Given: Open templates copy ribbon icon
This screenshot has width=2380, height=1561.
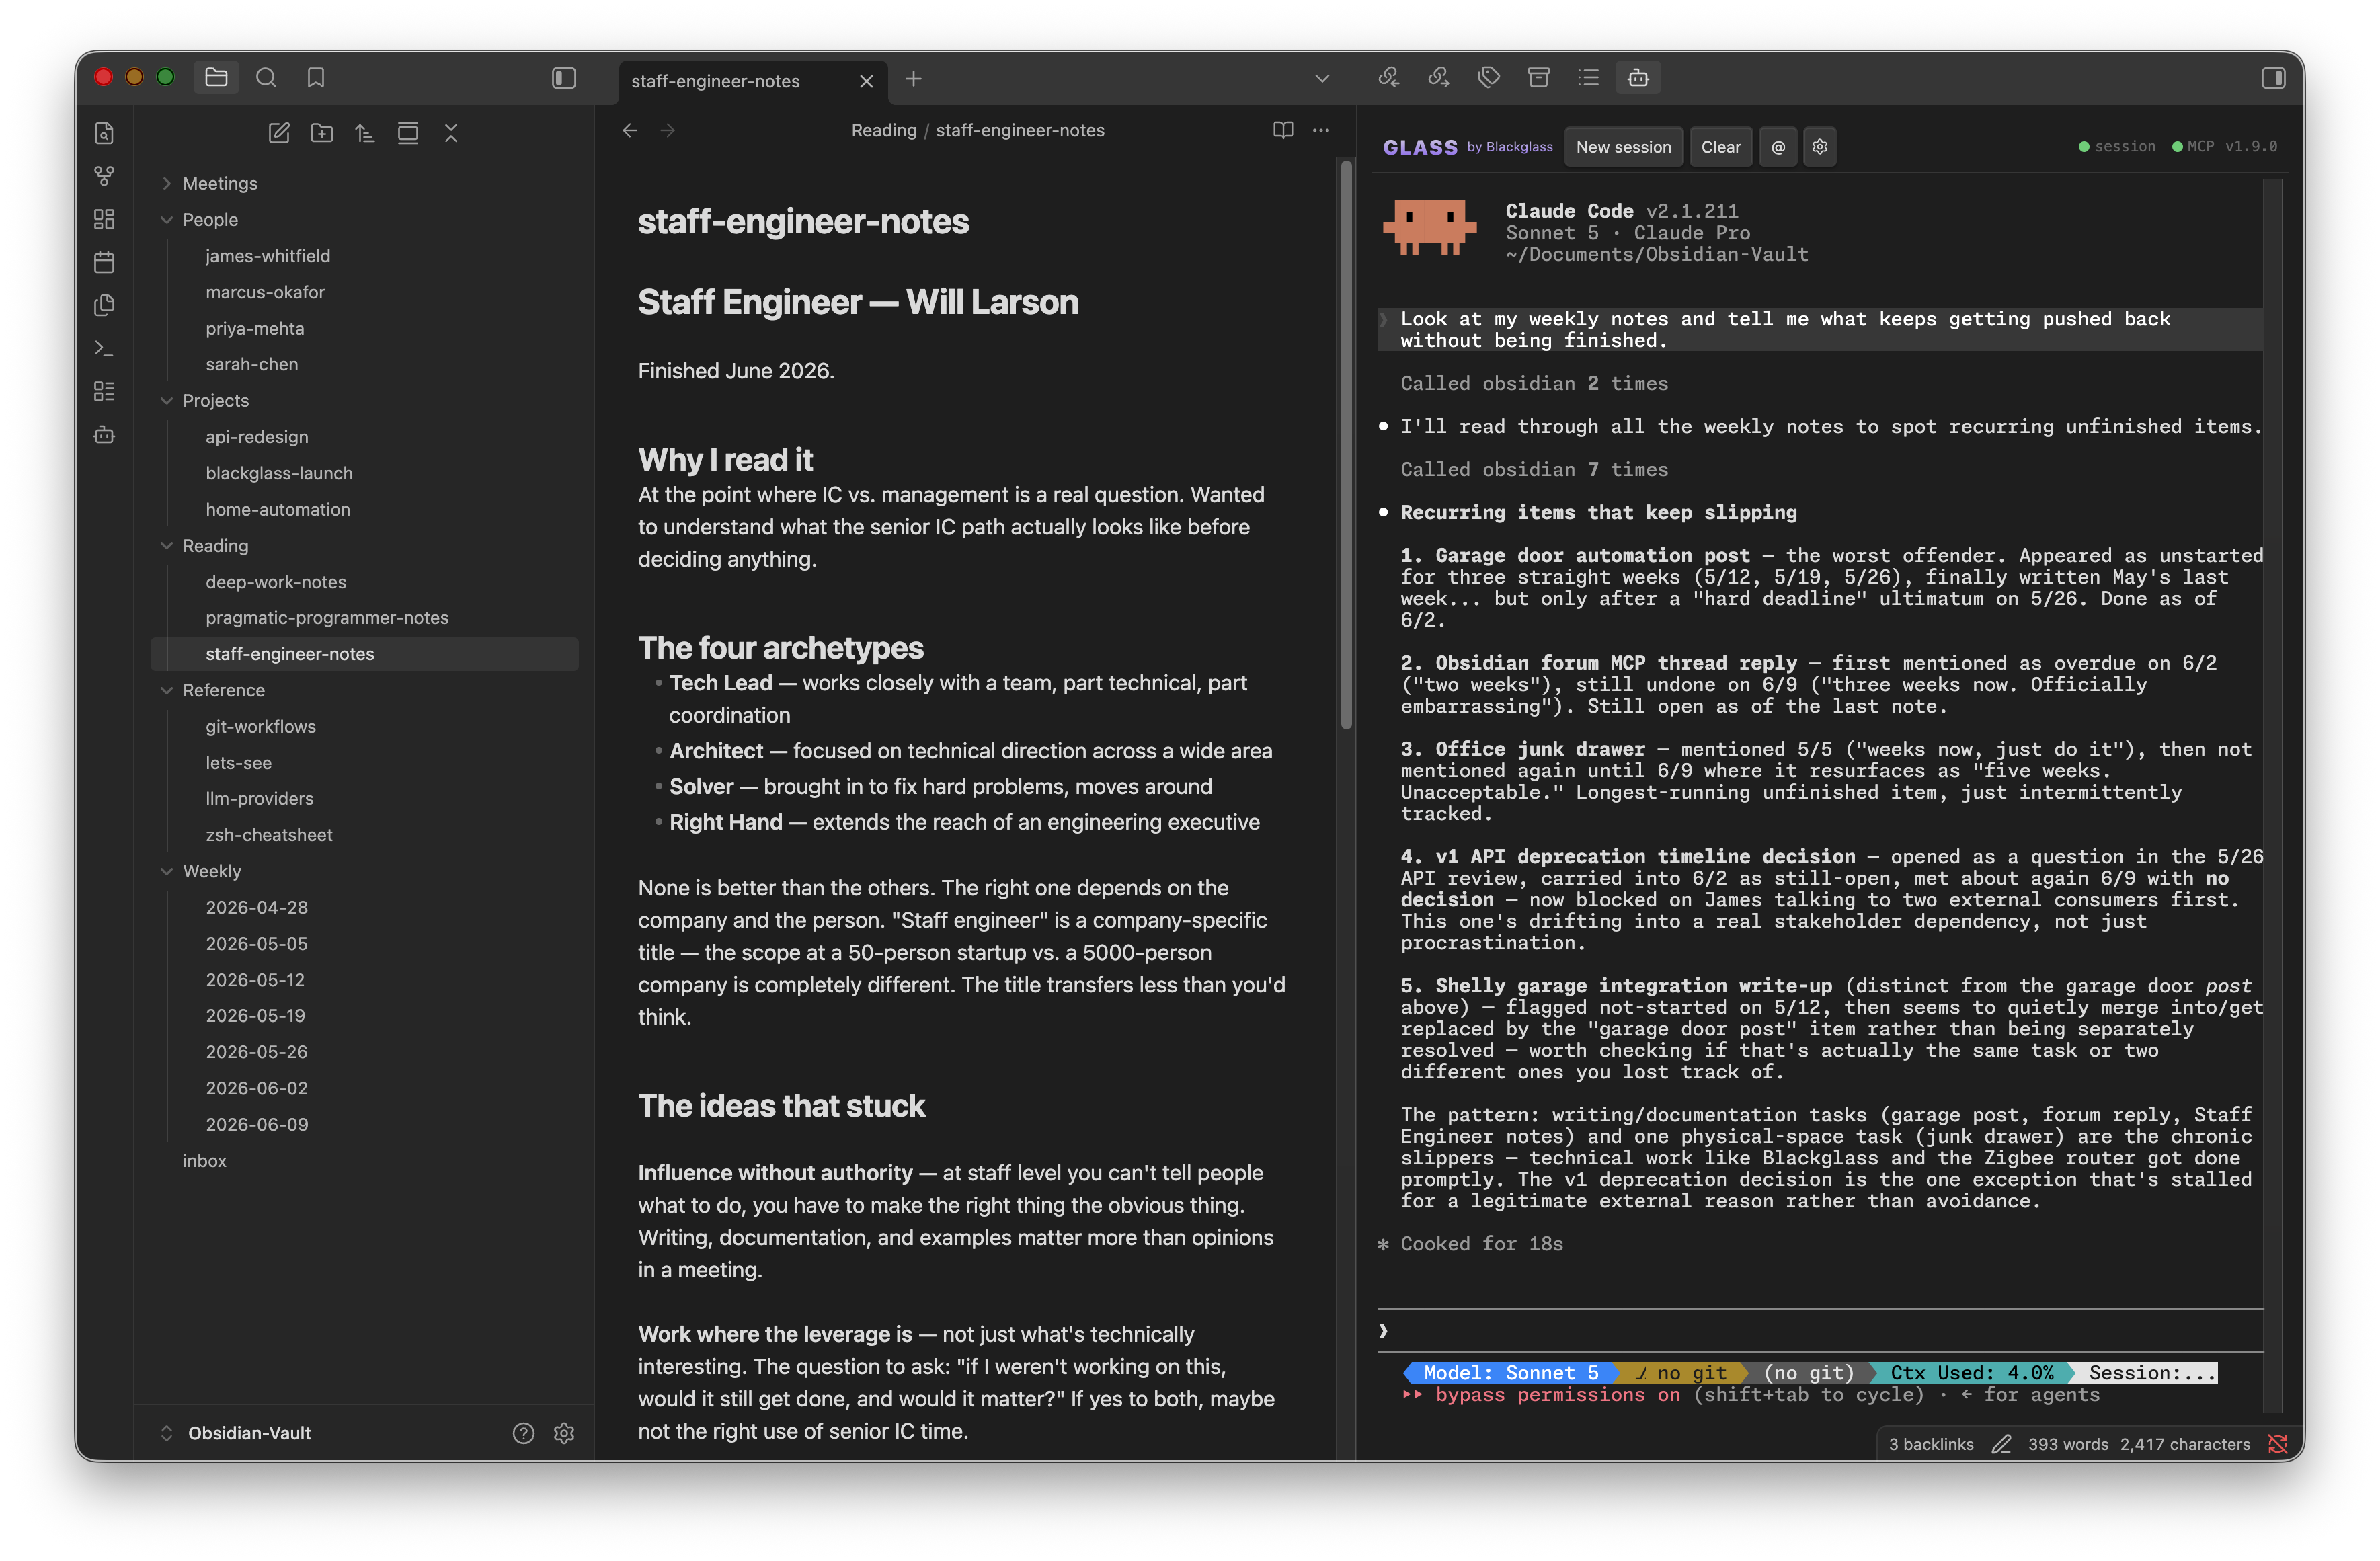Looking at the screenshot, I should pyautogui.click(x=104, y=305).
